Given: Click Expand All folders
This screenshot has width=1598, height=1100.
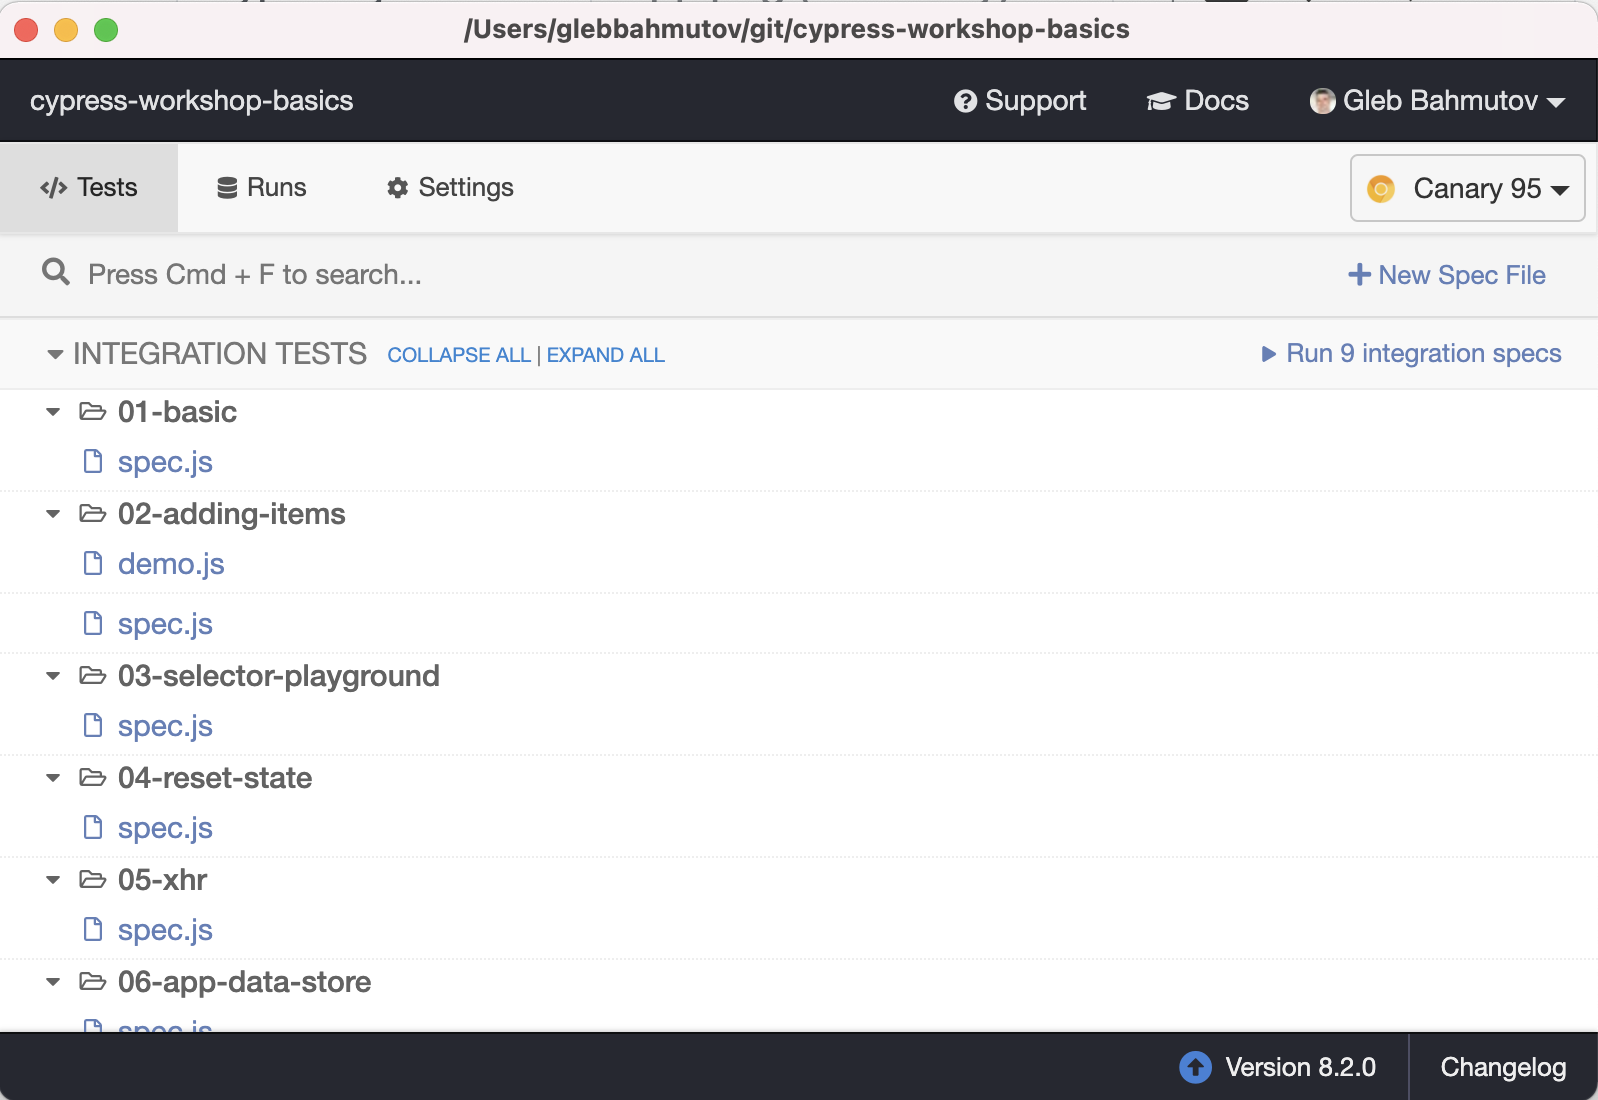Looking at the screenshot, I should [x=606, y=355].
